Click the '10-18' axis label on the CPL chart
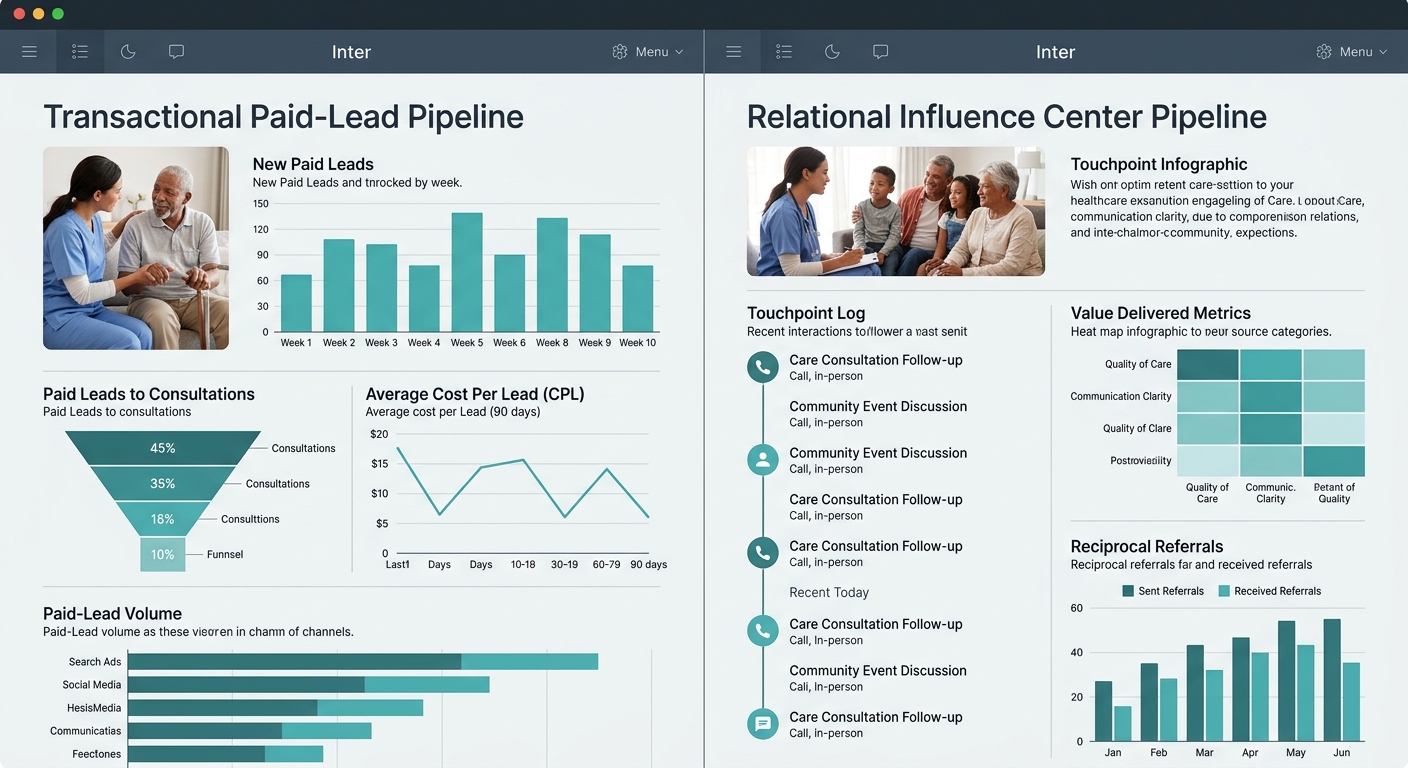 (x=523, y=565)
